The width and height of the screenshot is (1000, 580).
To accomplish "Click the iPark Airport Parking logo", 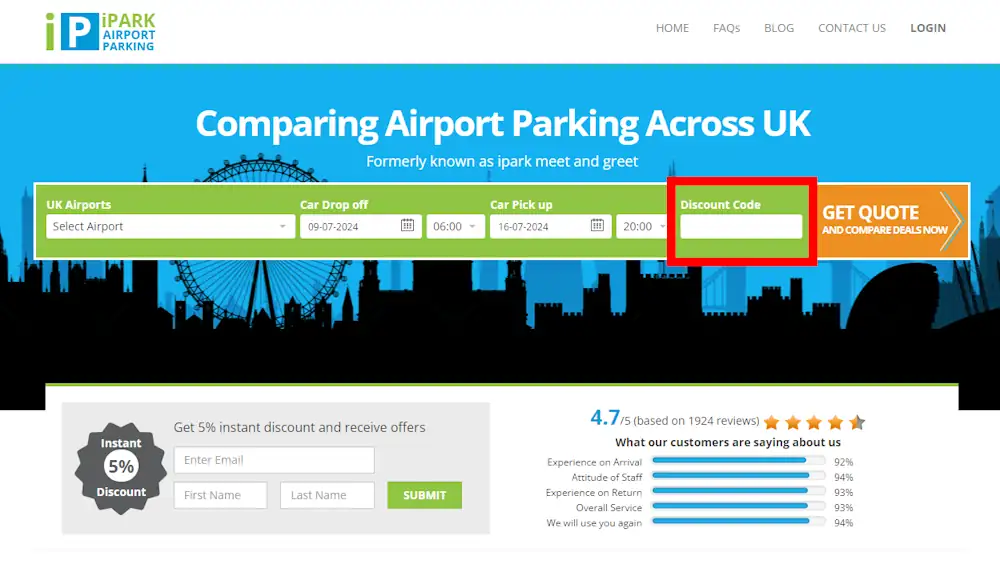I will click(x=101, y=31).
